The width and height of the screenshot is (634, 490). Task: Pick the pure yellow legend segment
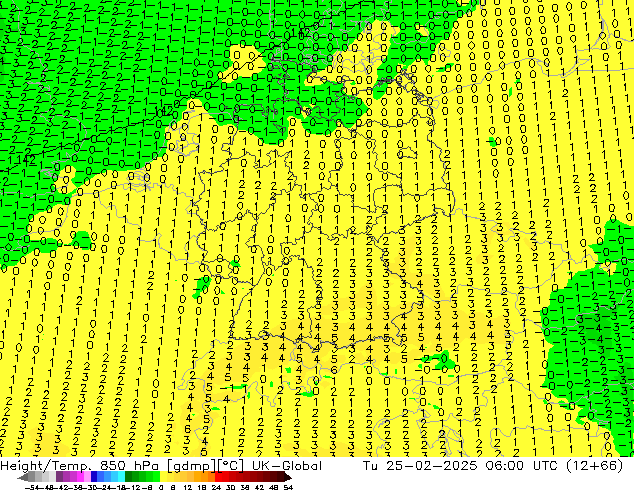pyautogui.click(x=163, y=477)
